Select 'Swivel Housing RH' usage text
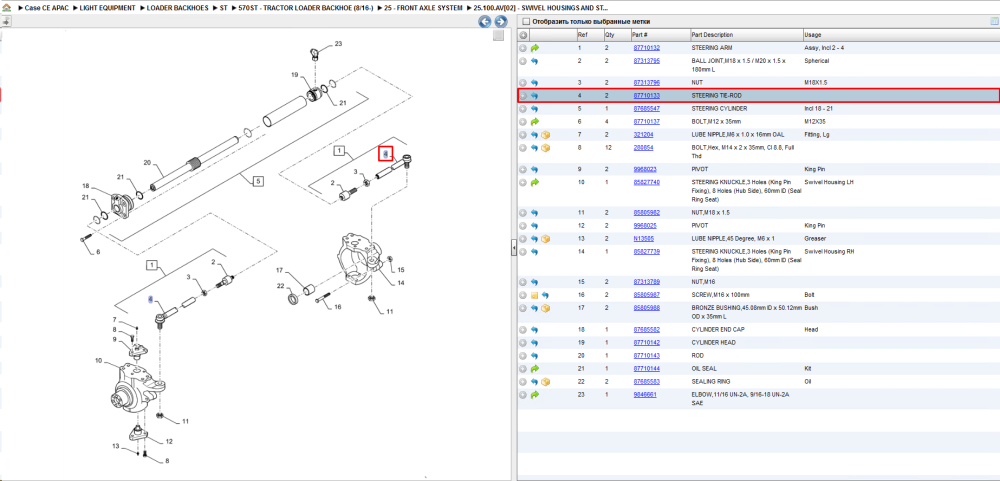Image resolution: width=1000 pixels, height=481 pixels. 829,252
